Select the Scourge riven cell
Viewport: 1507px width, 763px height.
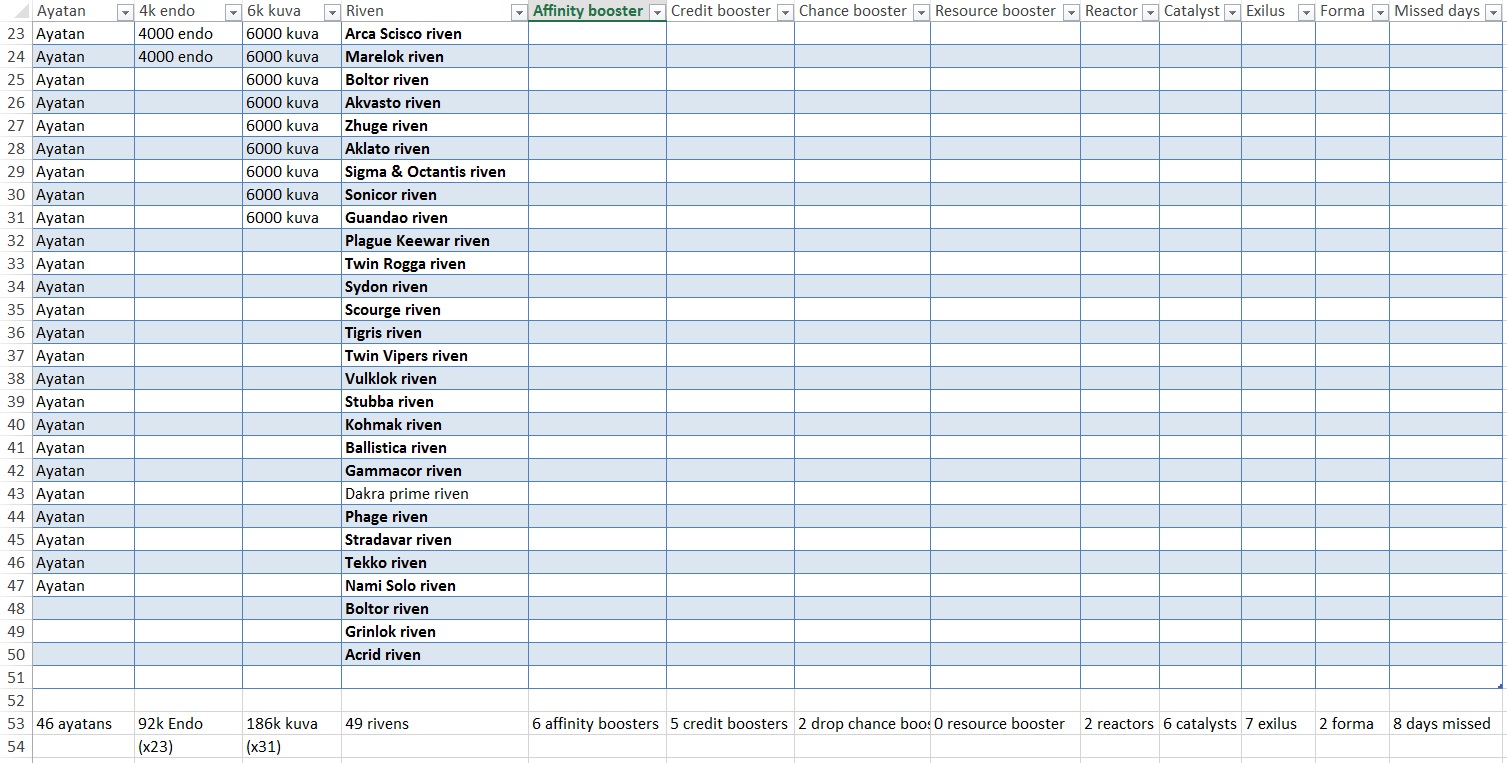coord(435,309)
